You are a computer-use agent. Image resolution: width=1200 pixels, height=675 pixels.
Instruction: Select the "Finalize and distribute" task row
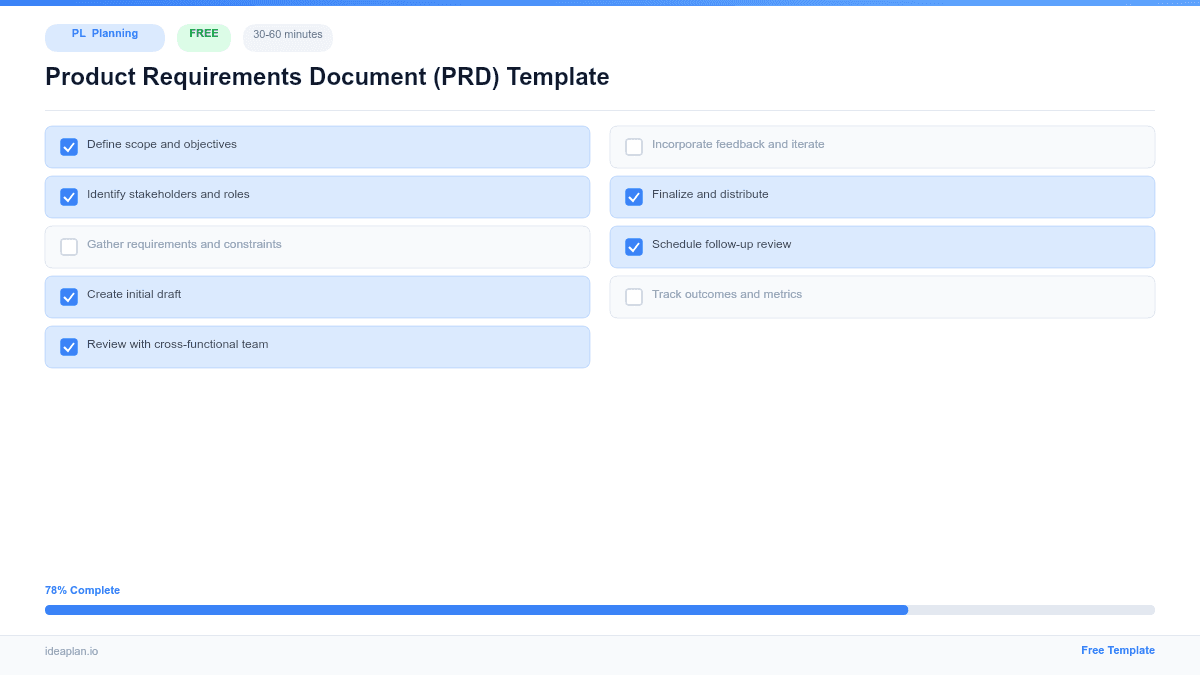pos(882,196)
